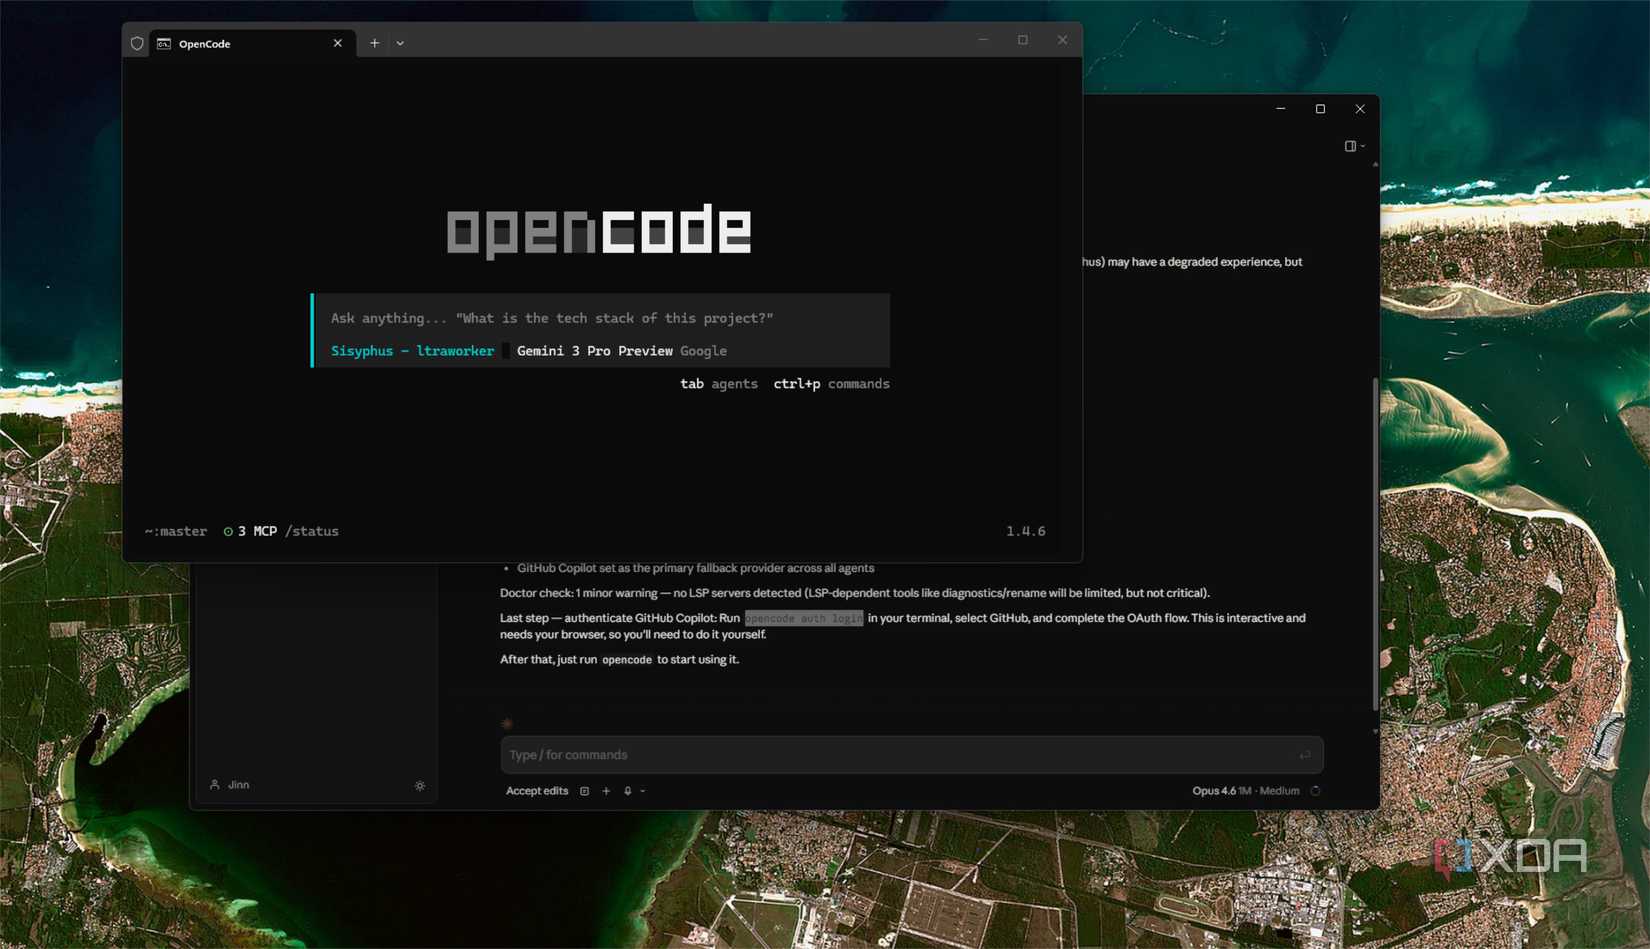Click the 'Type / for commands' input field
Screen dimensions: 1650x949
(912, 755)
